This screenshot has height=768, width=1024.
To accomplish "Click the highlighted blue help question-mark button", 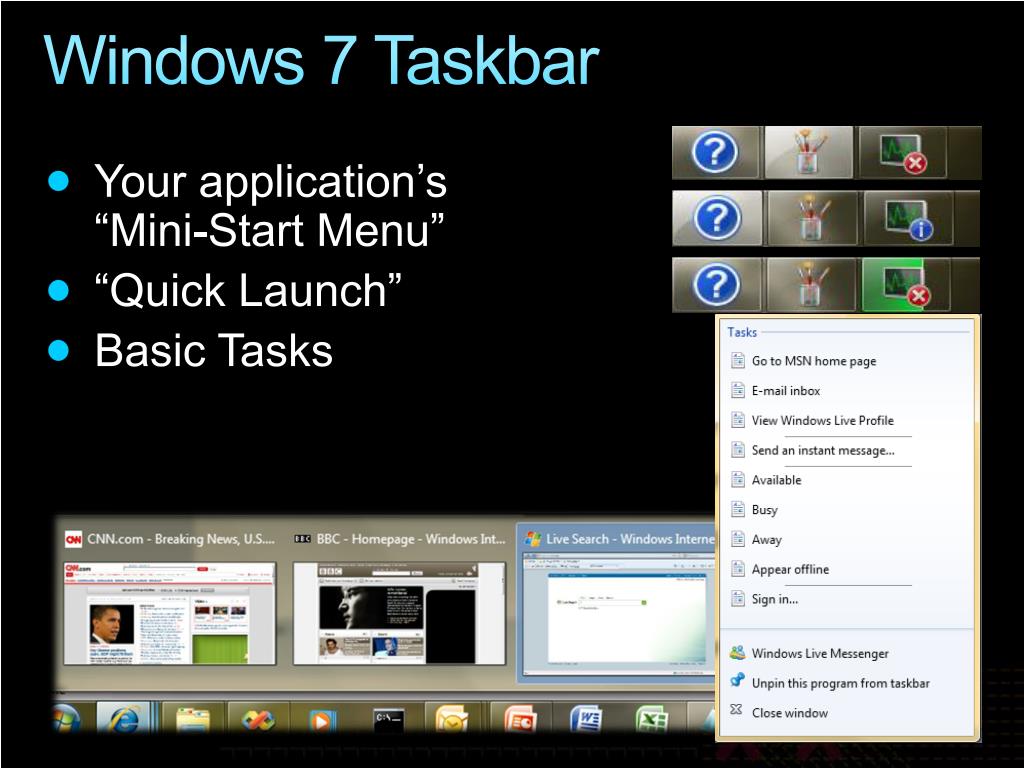I will (716, 218).
